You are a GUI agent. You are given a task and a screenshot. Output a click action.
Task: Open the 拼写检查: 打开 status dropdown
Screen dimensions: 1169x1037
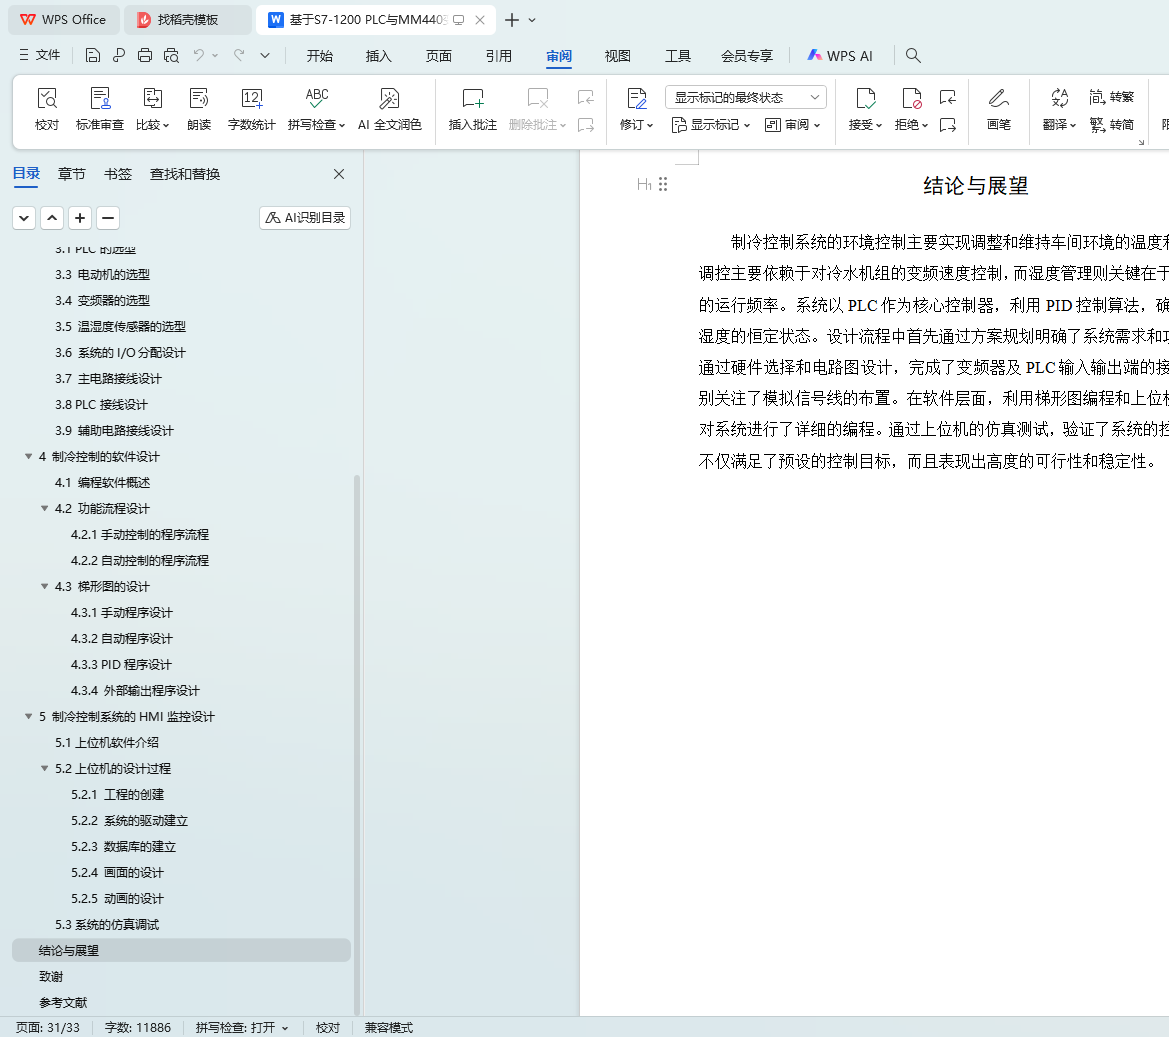click(x=242, y=1027)
